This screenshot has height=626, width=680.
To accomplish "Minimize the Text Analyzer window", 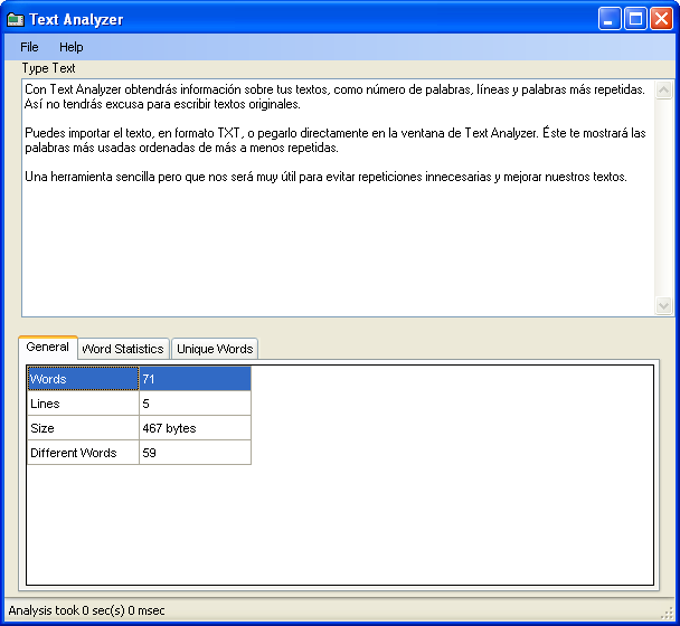I will tap(609, 19).
